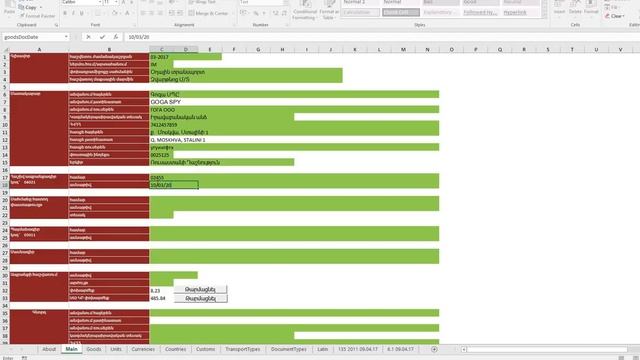Open the font size dropdown
The image size is (640, 360).
tap(116, 2)
